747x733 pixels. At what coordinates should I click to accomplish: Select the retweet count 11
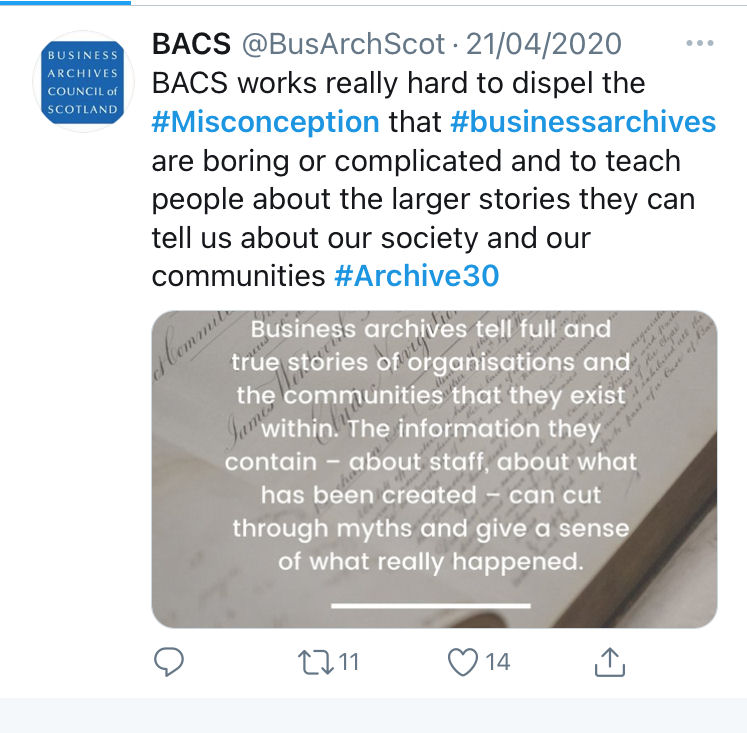(x=349, y=662)
